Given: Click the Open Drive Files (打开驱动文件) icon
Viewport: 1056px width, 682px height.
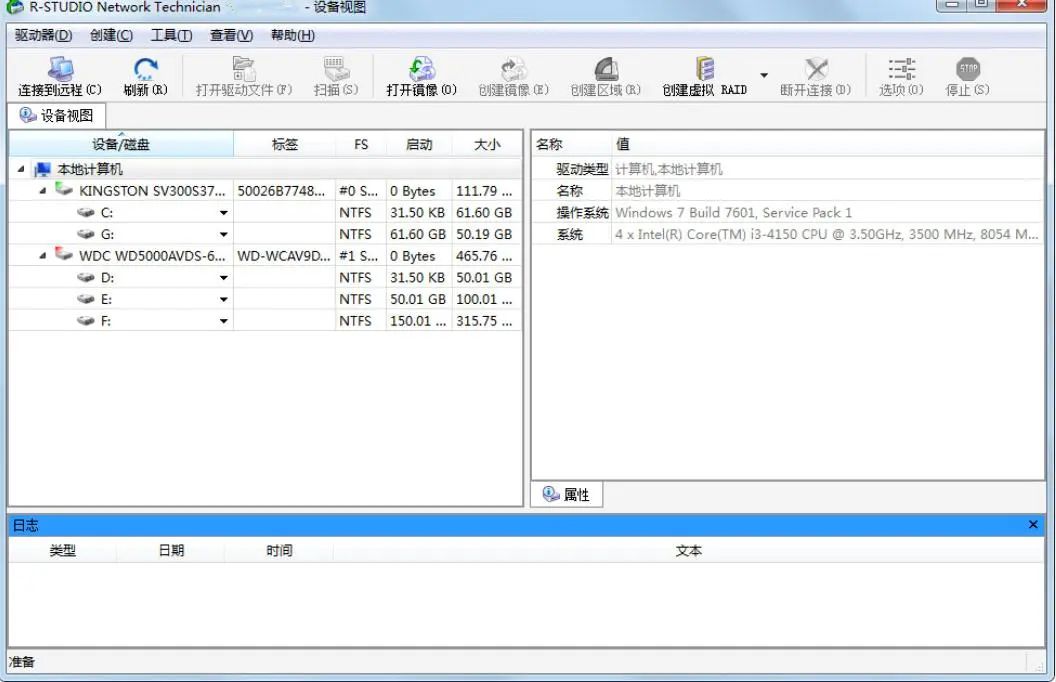Looking at the screenshot, I should [x=243, y=69].
